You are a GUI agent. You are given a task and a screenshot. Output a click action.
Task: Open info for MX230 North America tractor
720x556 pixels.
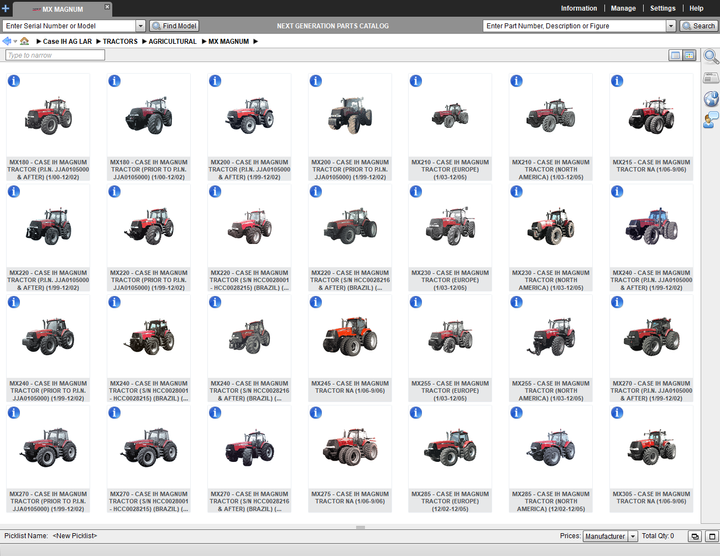[517, 191]
